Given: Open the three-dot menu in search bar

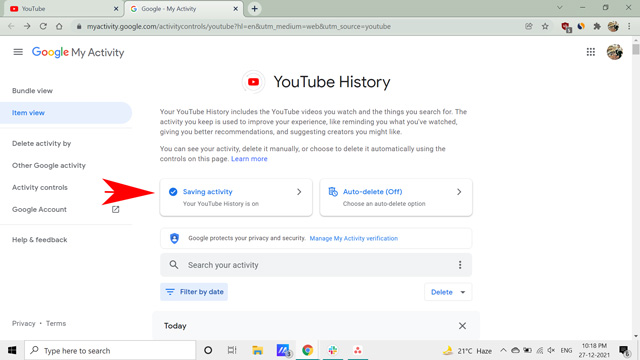Looking at the screenshot, I should 460,265.
